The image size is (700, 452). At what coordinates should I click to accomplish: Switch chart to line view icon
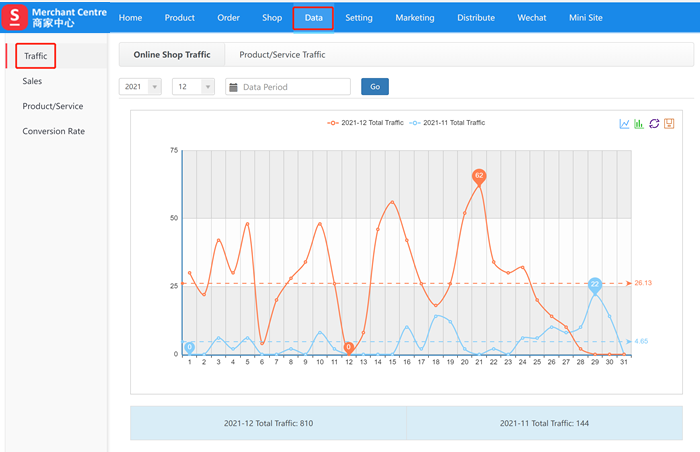coord(625,124)
